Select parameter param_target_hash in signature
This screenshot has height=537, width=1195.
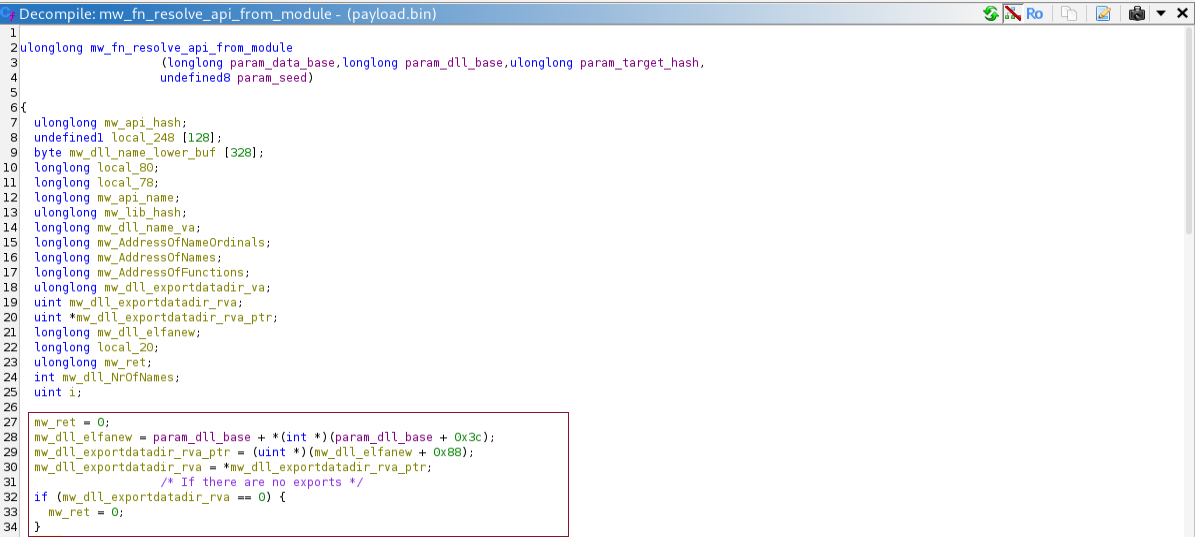tap(639, 63)
